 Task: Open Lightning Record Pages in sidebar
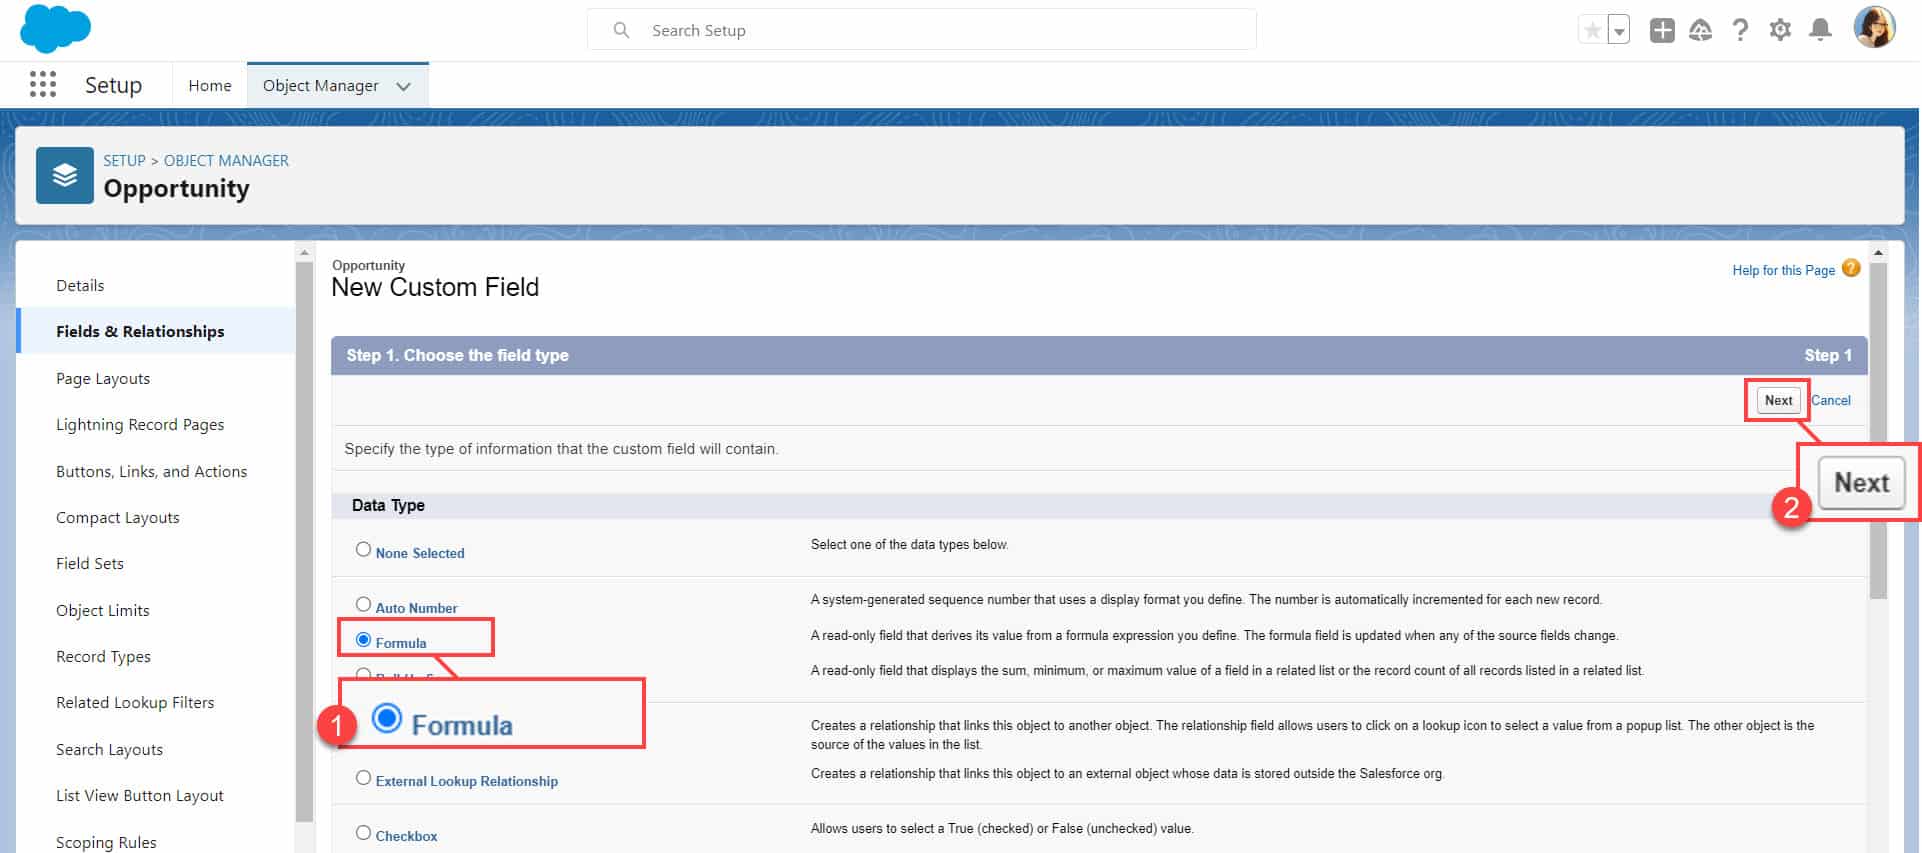tap(140, 424)
